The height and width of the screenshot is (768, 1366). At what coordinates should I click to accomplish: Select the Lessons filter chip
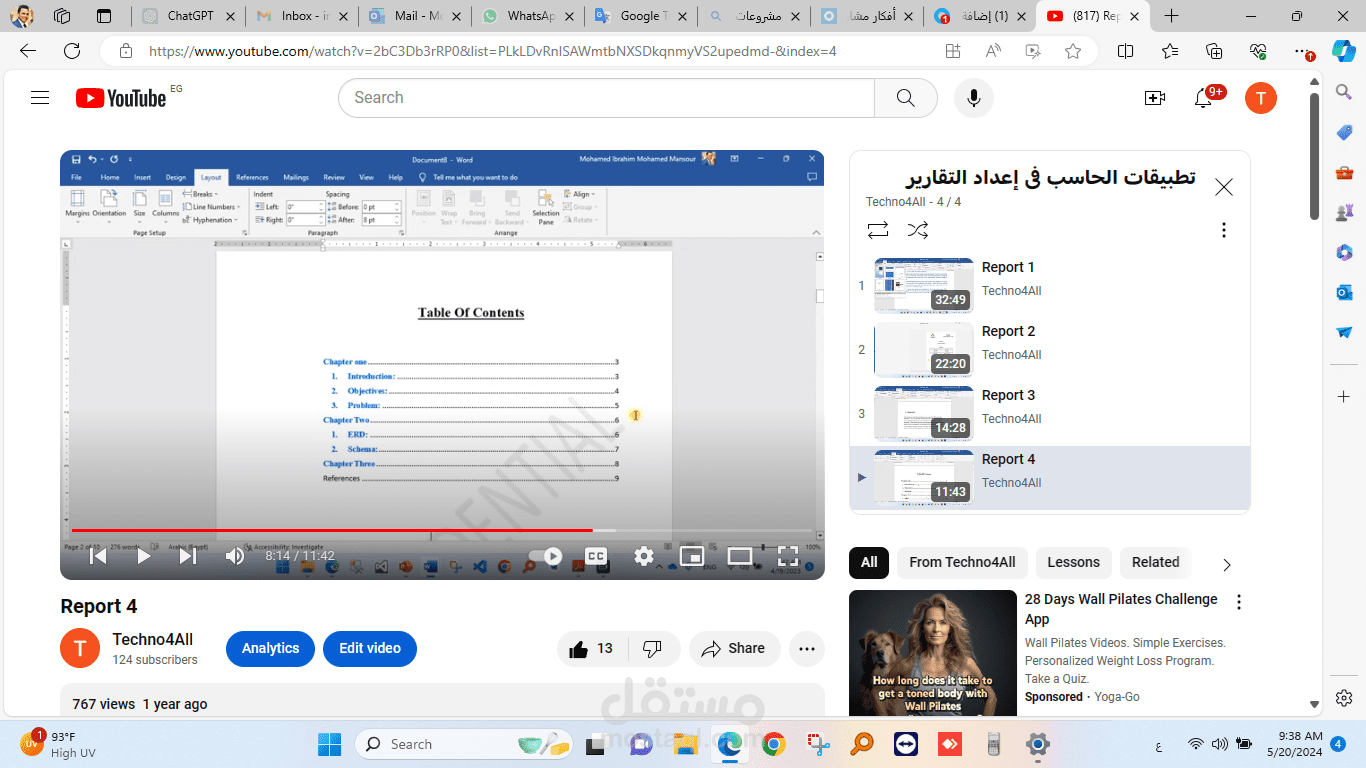point(1073,563)
